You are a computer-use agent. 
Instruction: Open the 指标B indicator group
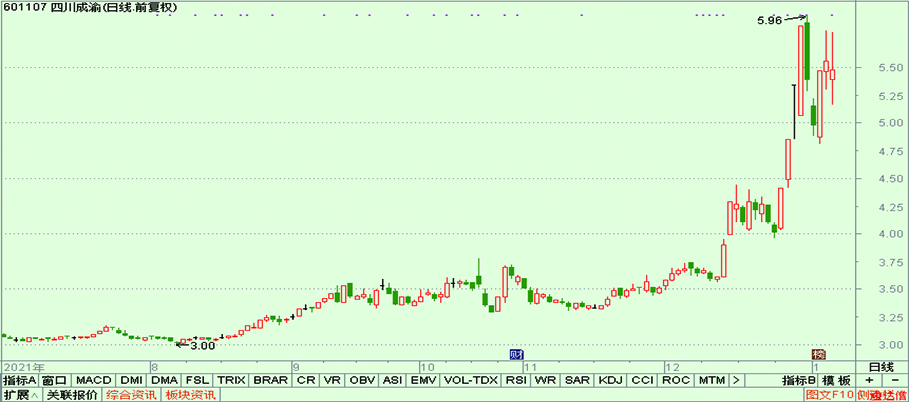tap(799, 381)
